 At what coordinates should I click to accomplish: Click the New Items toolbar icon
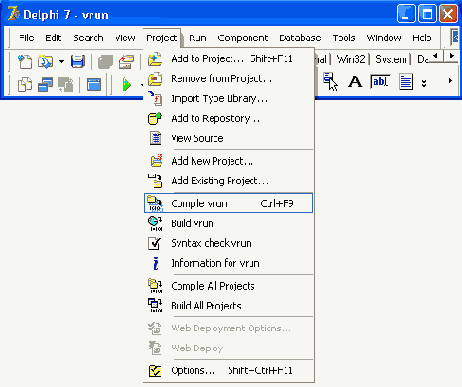tap(25, 62)
